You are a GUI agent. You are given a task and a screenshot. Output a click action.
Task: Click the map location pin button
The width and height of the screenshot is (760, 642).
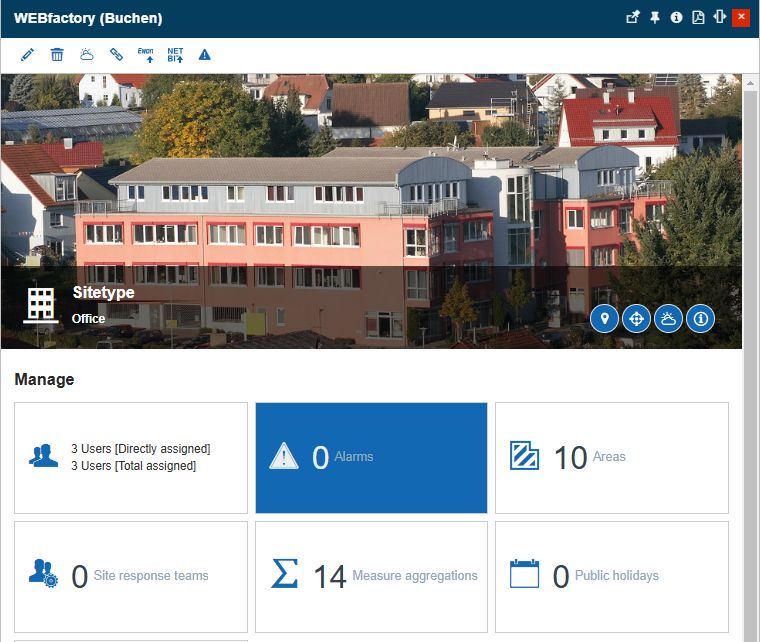[604, 319]
